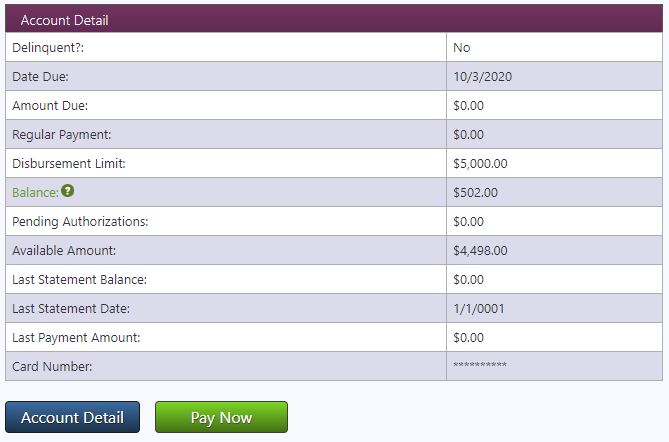Click the Pending Authorizations label

pos(80,221)
